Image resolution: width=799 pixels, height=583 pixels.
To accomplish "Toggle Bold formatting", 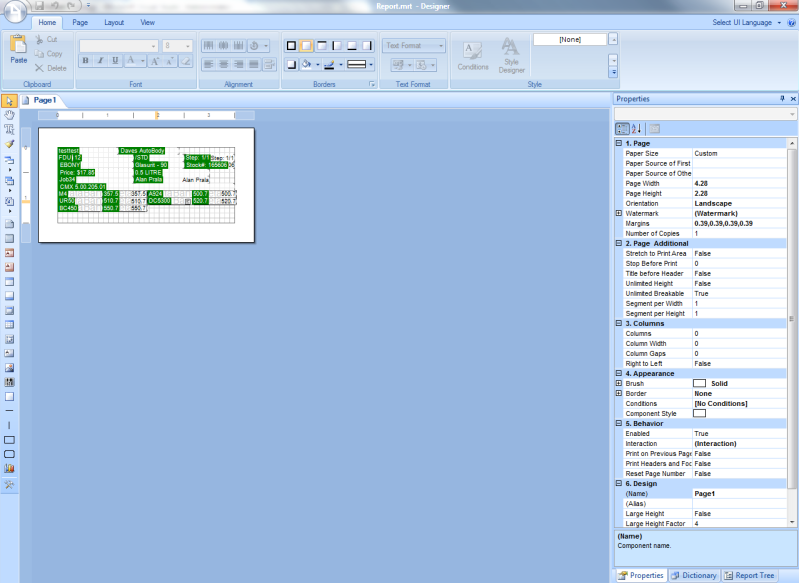I will [85, 61].
